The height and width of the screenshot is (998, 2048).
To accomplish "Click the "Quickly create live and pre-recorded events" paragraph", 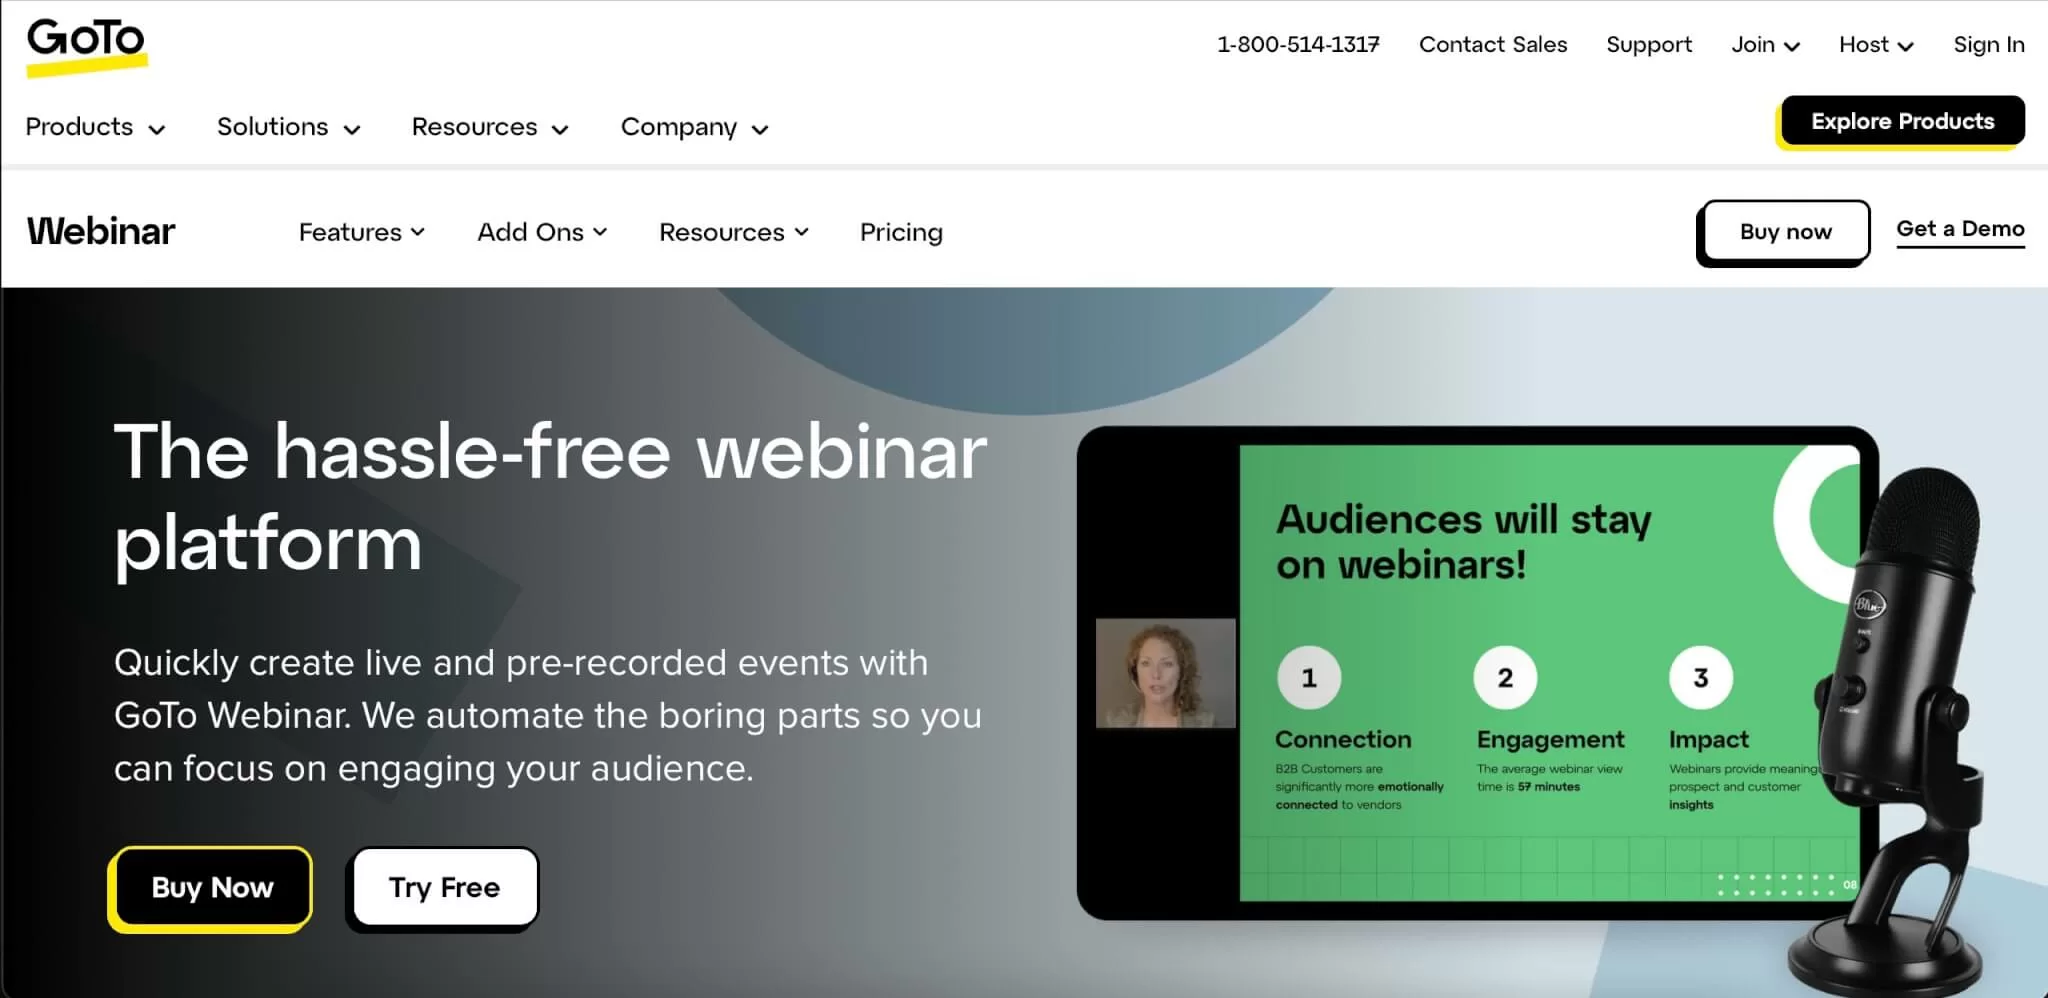I will point(548,715).
